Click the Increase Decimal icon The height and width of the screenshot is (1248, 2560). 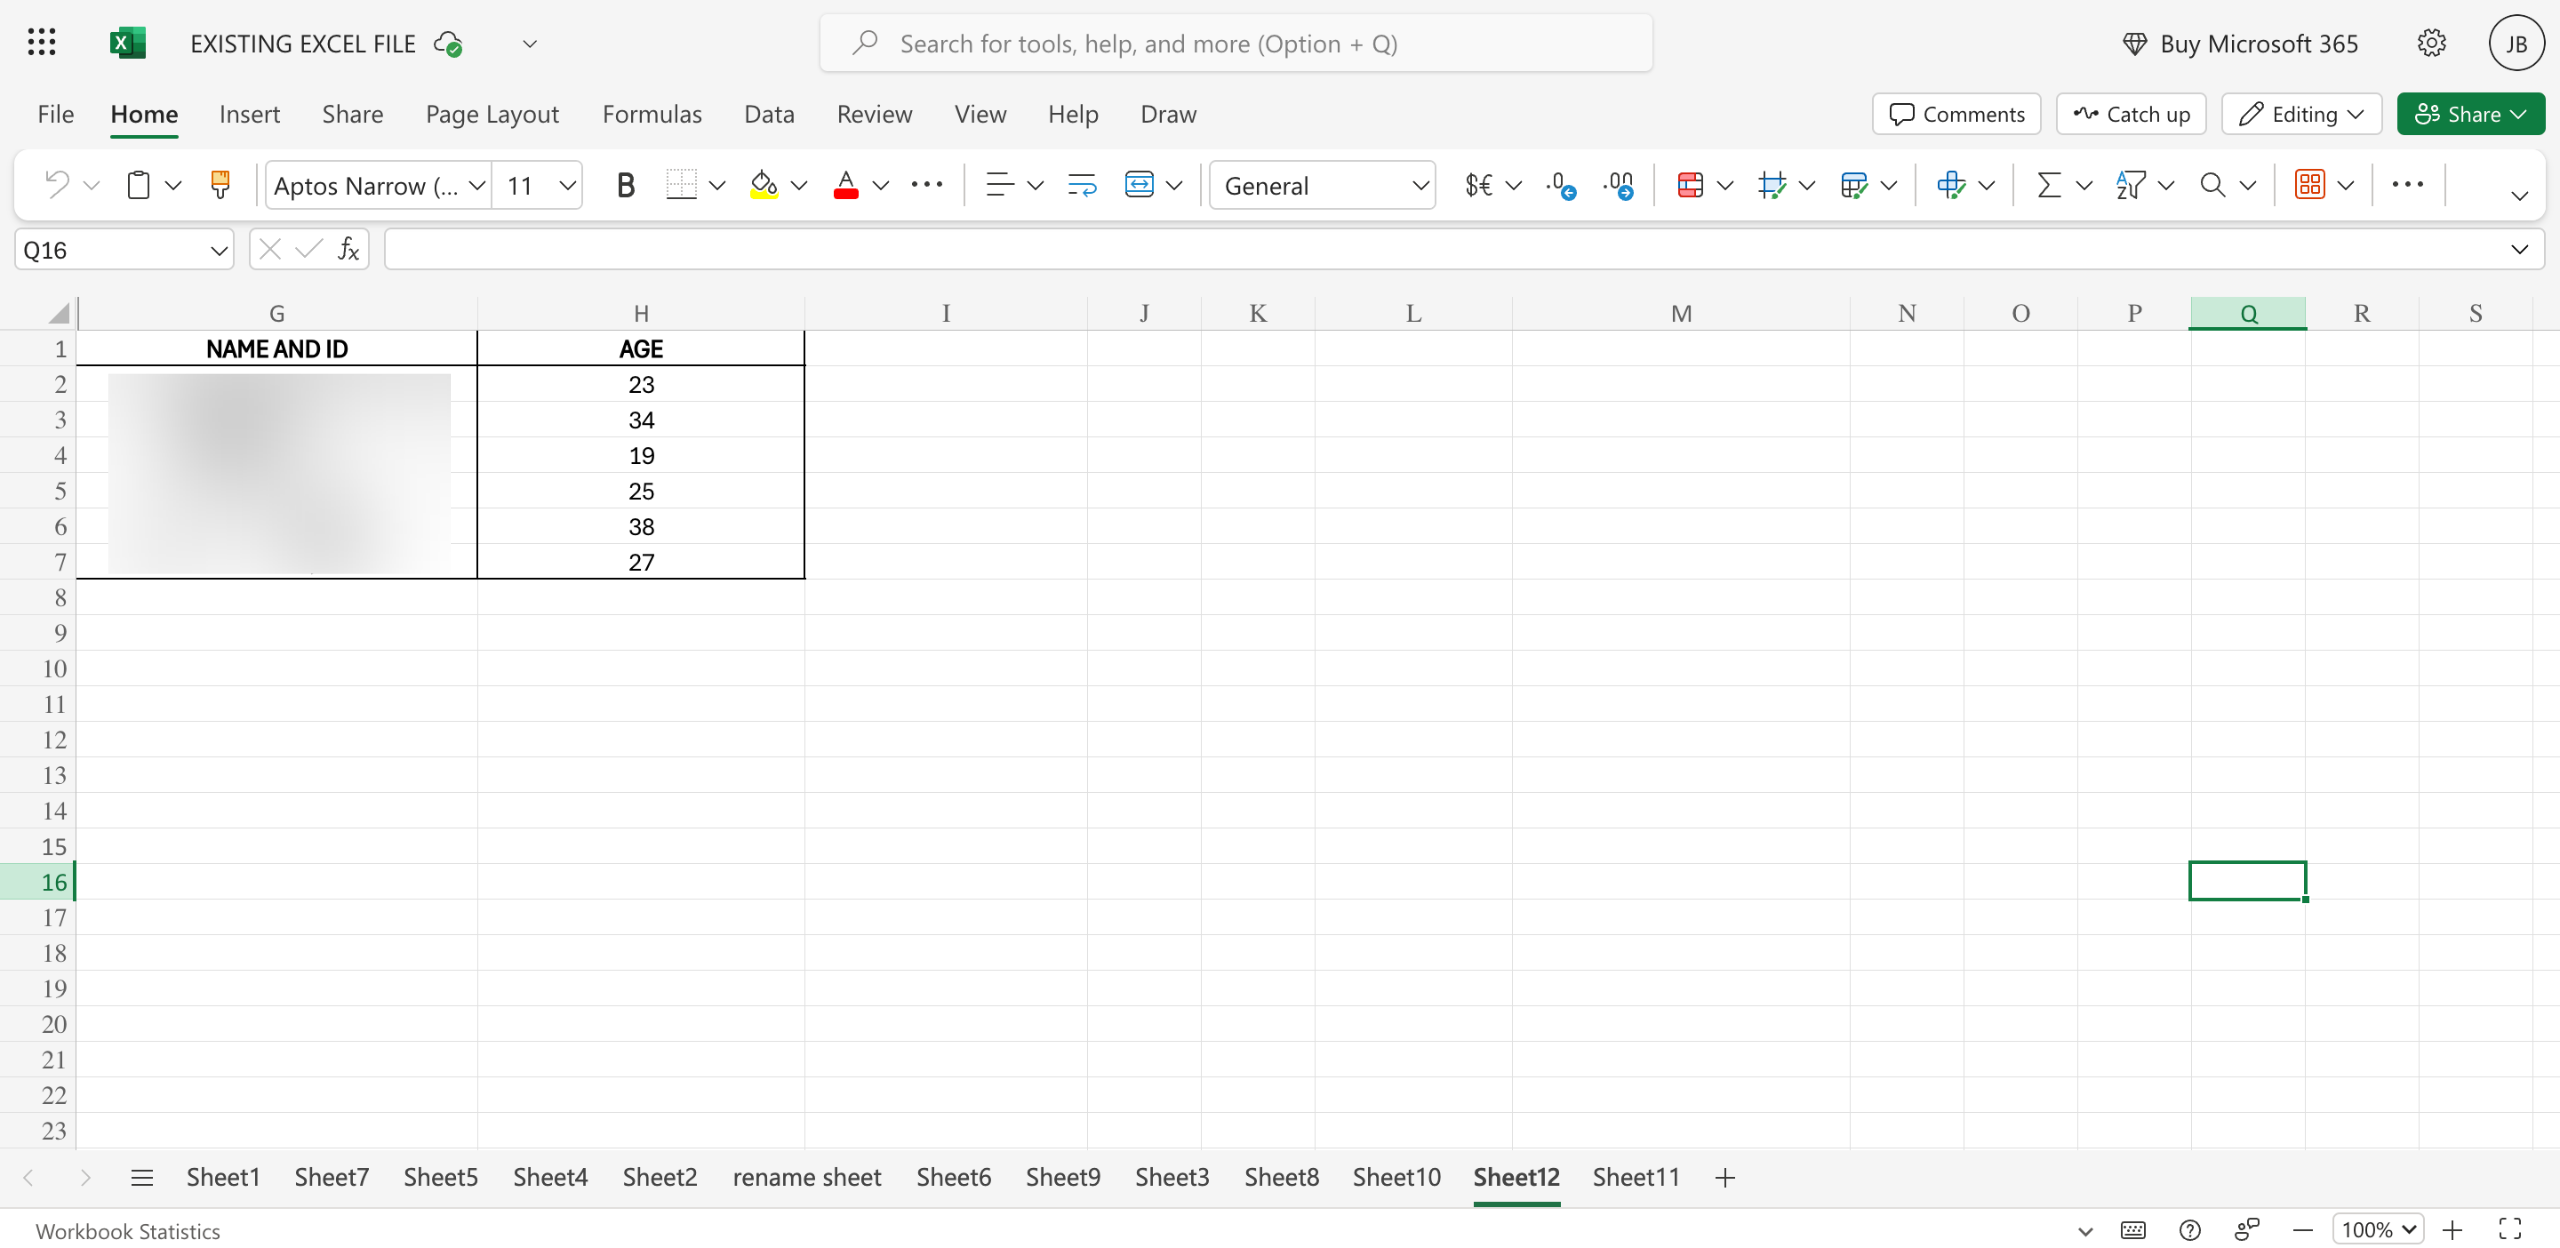(x=1561, y=185)
